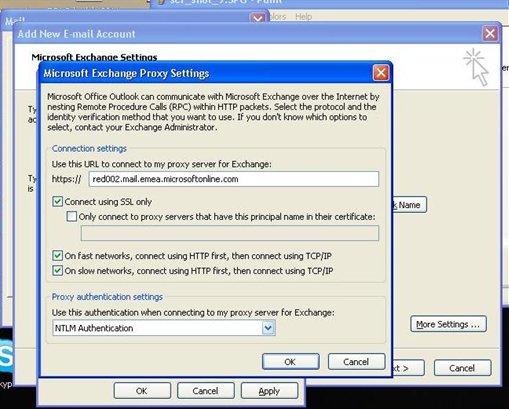This screenshot has width=509, height=409.
Task: Click Apply in the lower properties dialog
Action: coord(269,391)
